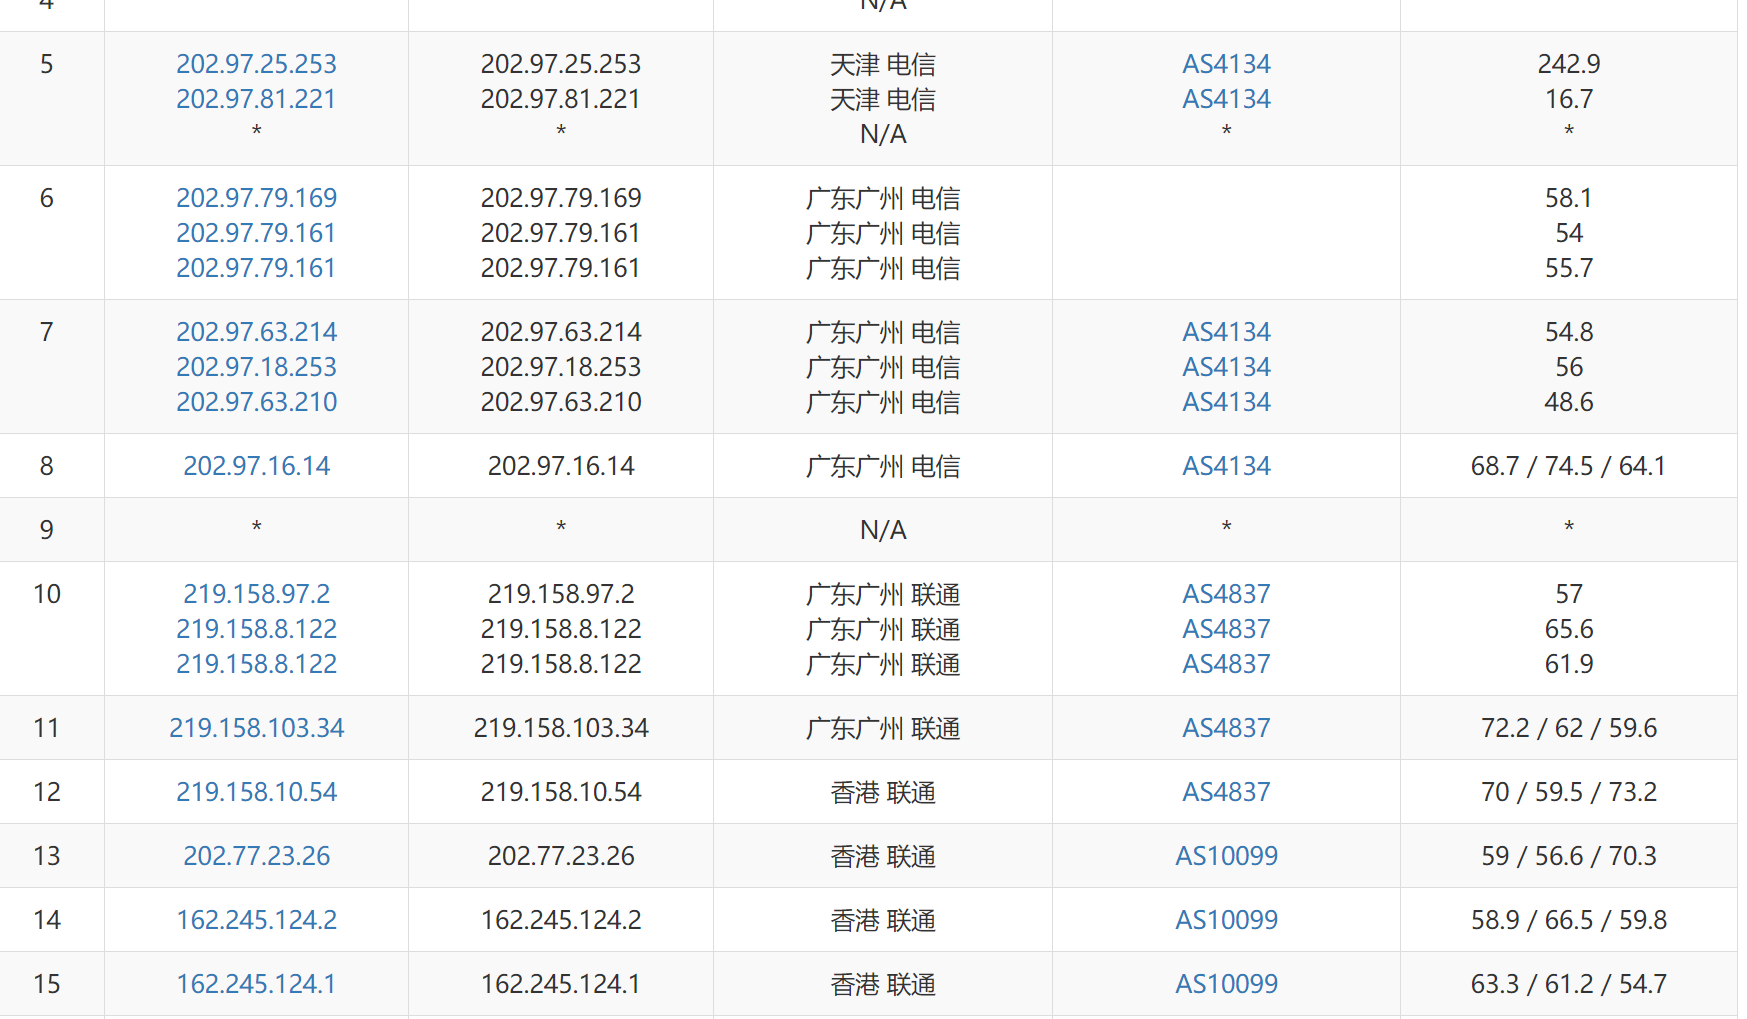The width and height of the screenshot is (1747, 1019).
Task: Click the blue 202.97.81.221 link
Action: (x=256, y=99)
